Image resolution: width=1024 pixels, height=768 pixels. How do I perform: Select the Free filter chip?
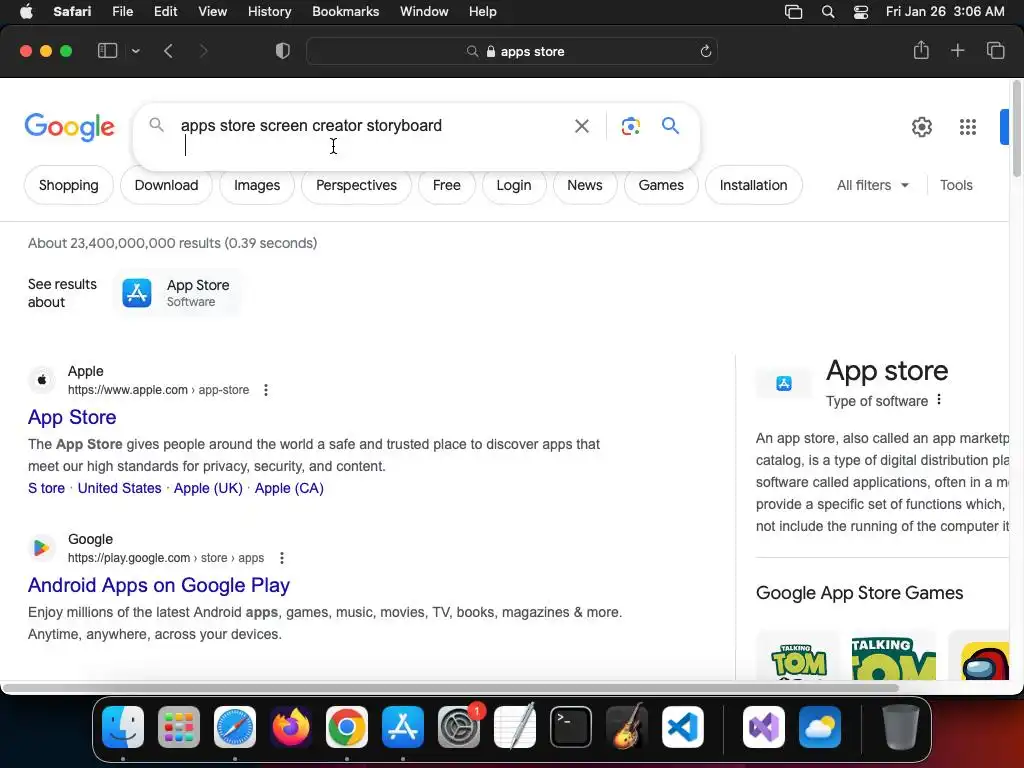446,185
